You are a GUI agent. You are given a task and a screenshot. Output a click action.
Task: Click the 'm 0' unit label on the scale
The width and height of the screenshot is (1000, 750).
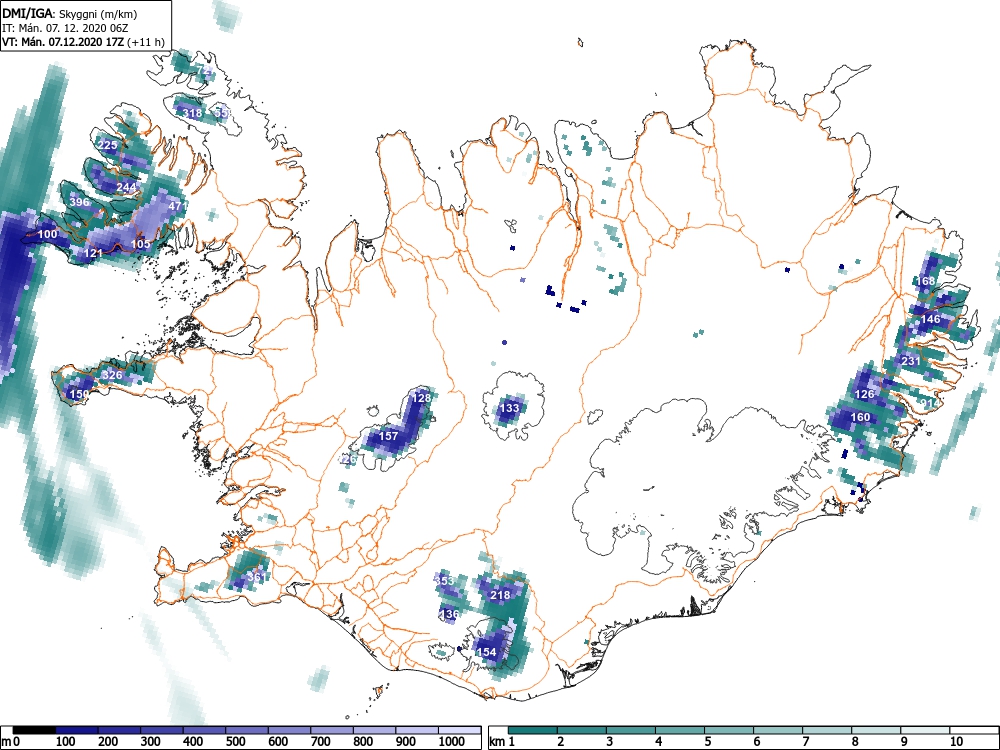click(11, 742)
